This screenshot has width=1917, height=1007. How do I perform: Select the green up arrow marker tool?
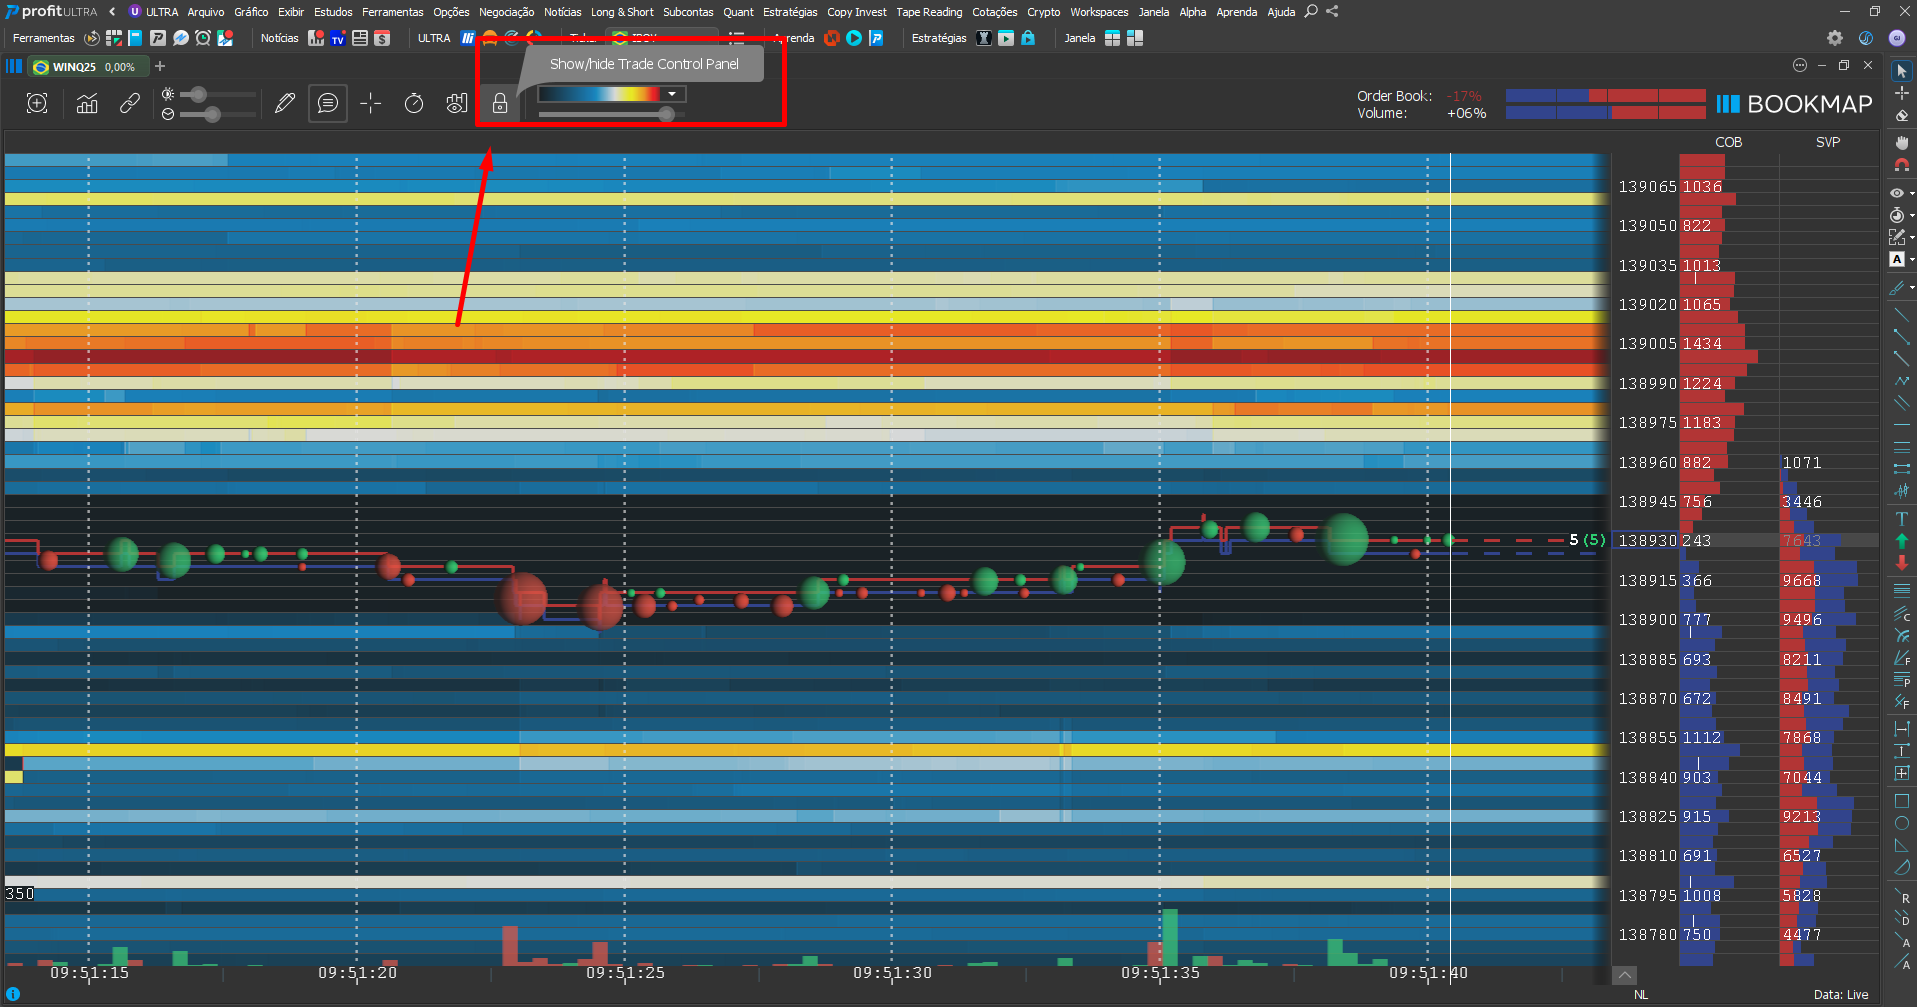[x=1902, y=541]
